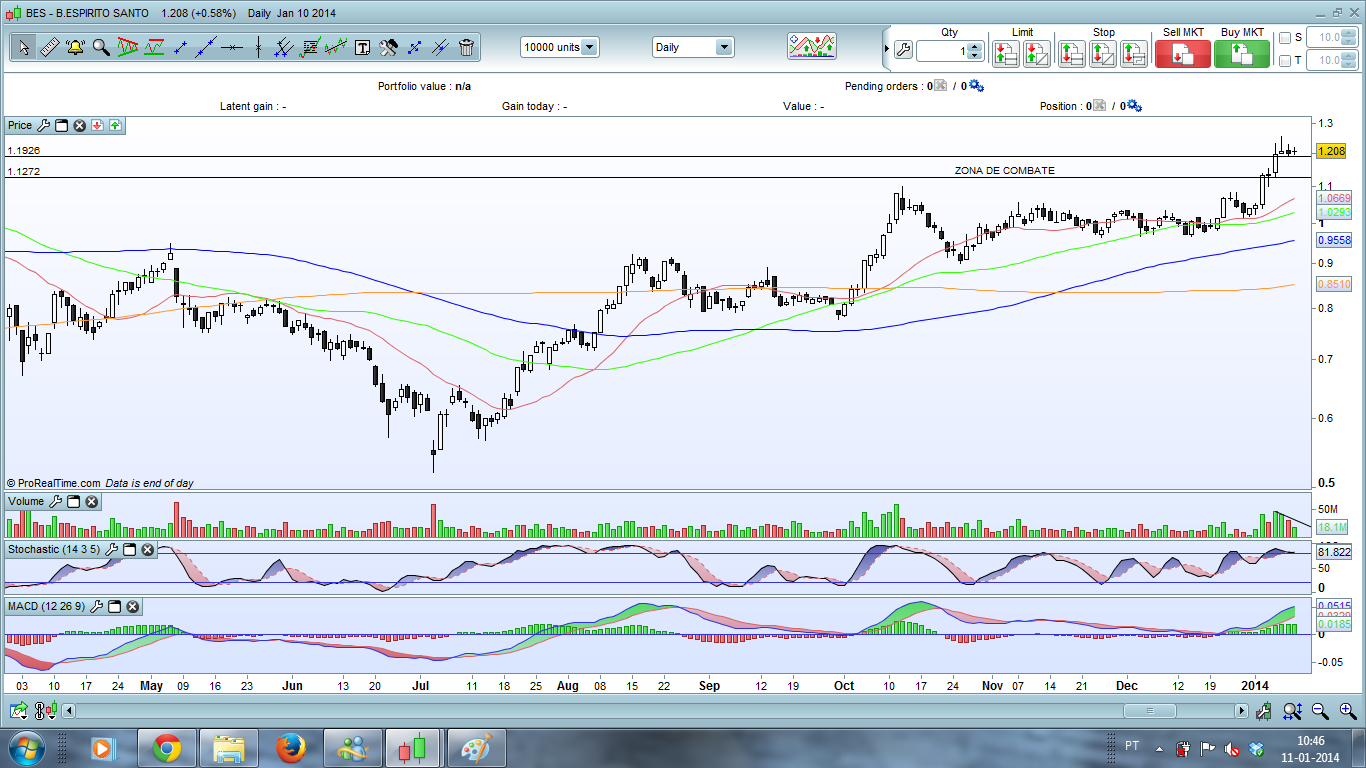Open Firefox from the Windows taskbar

tap(290, 748)
